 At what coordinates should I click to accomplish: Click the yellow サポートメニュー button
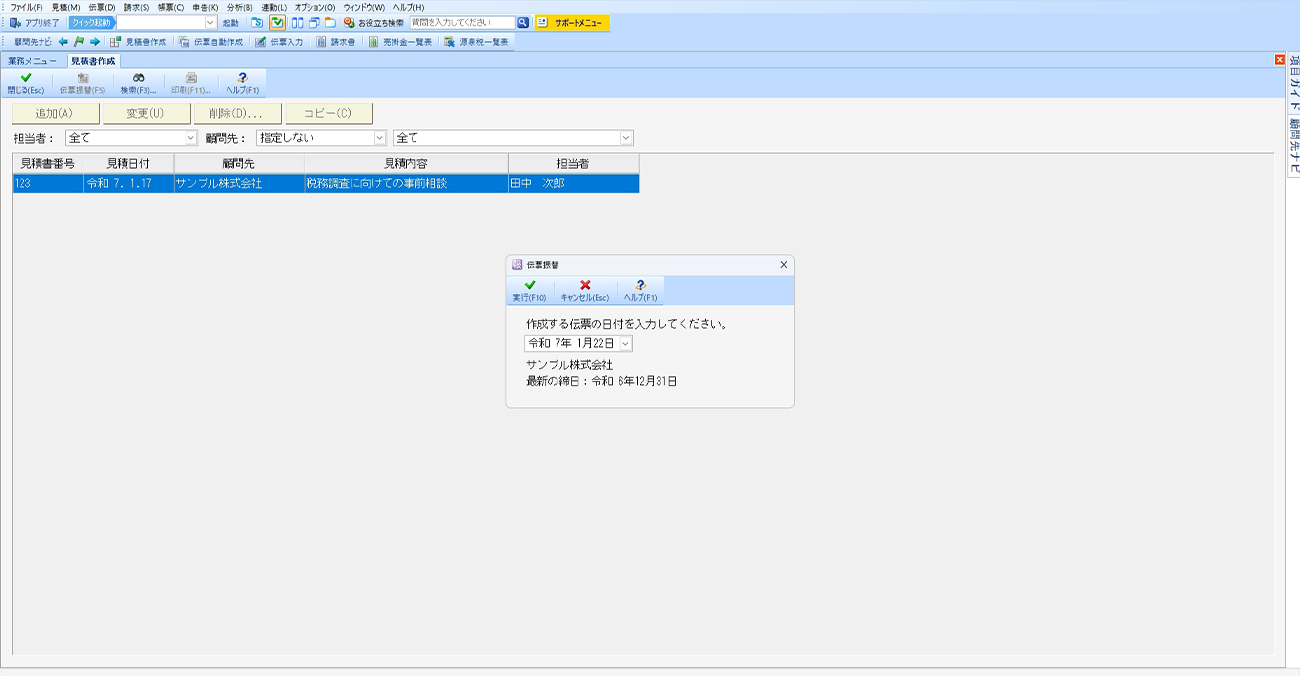coord(572,22)
